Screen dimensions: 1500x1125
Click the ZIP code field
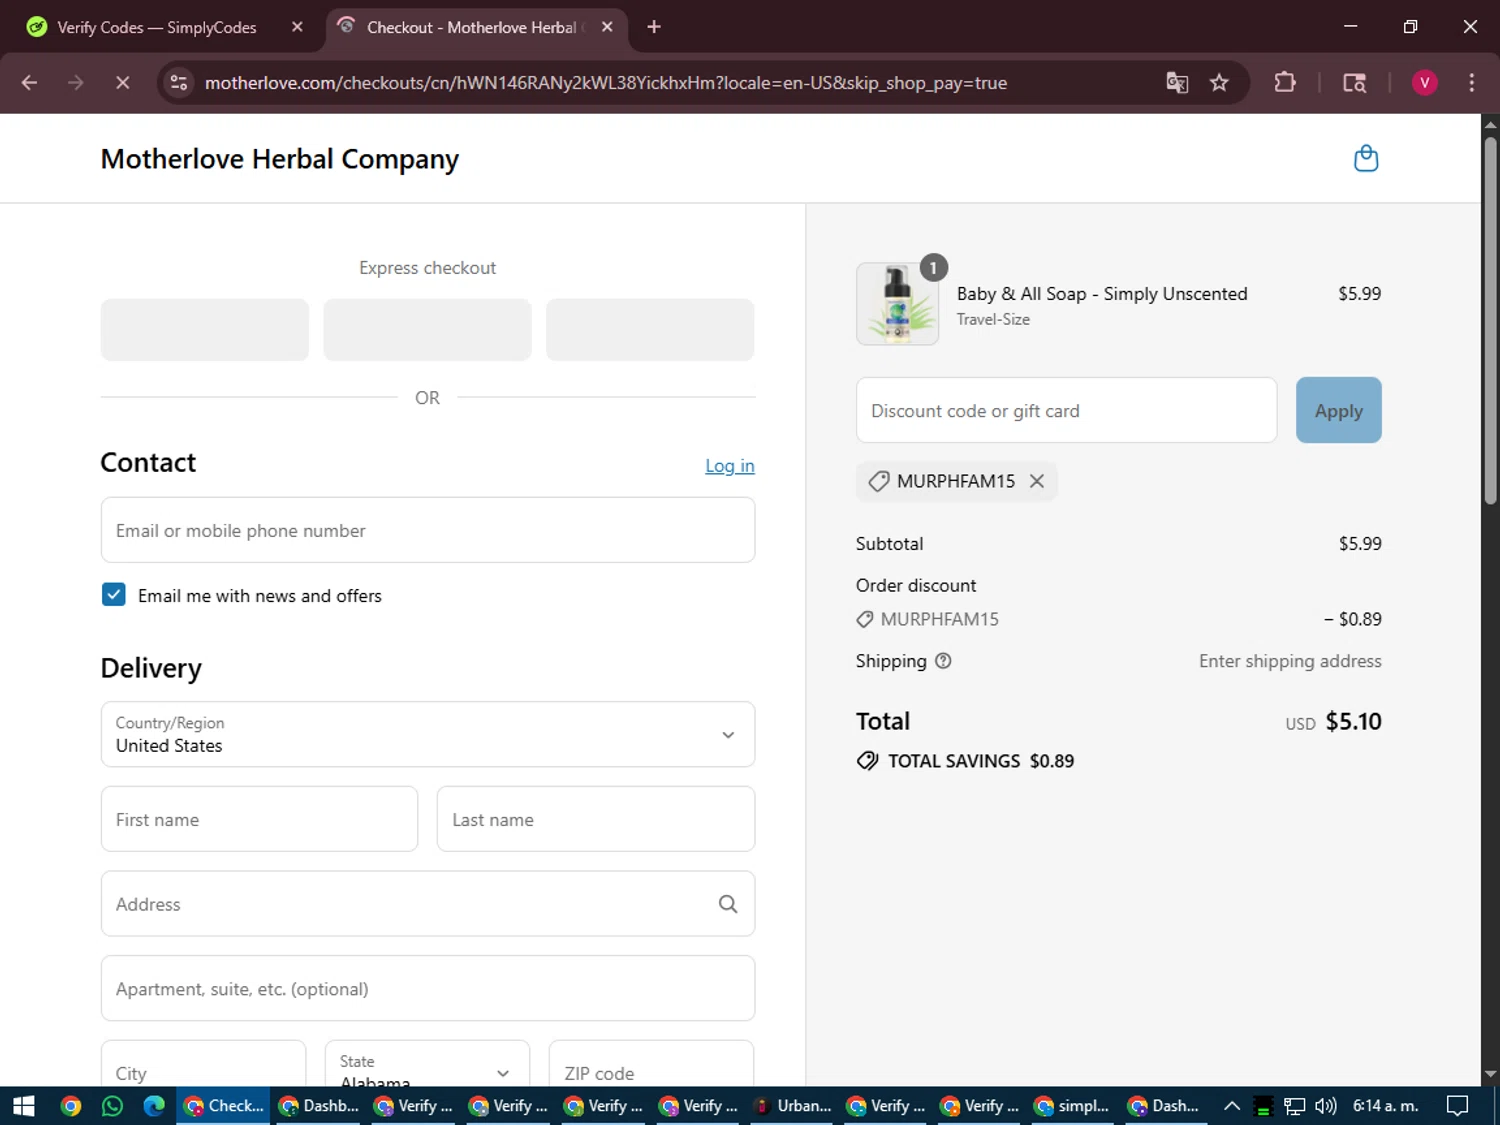pyautogui.click(x=651, y=1064)
